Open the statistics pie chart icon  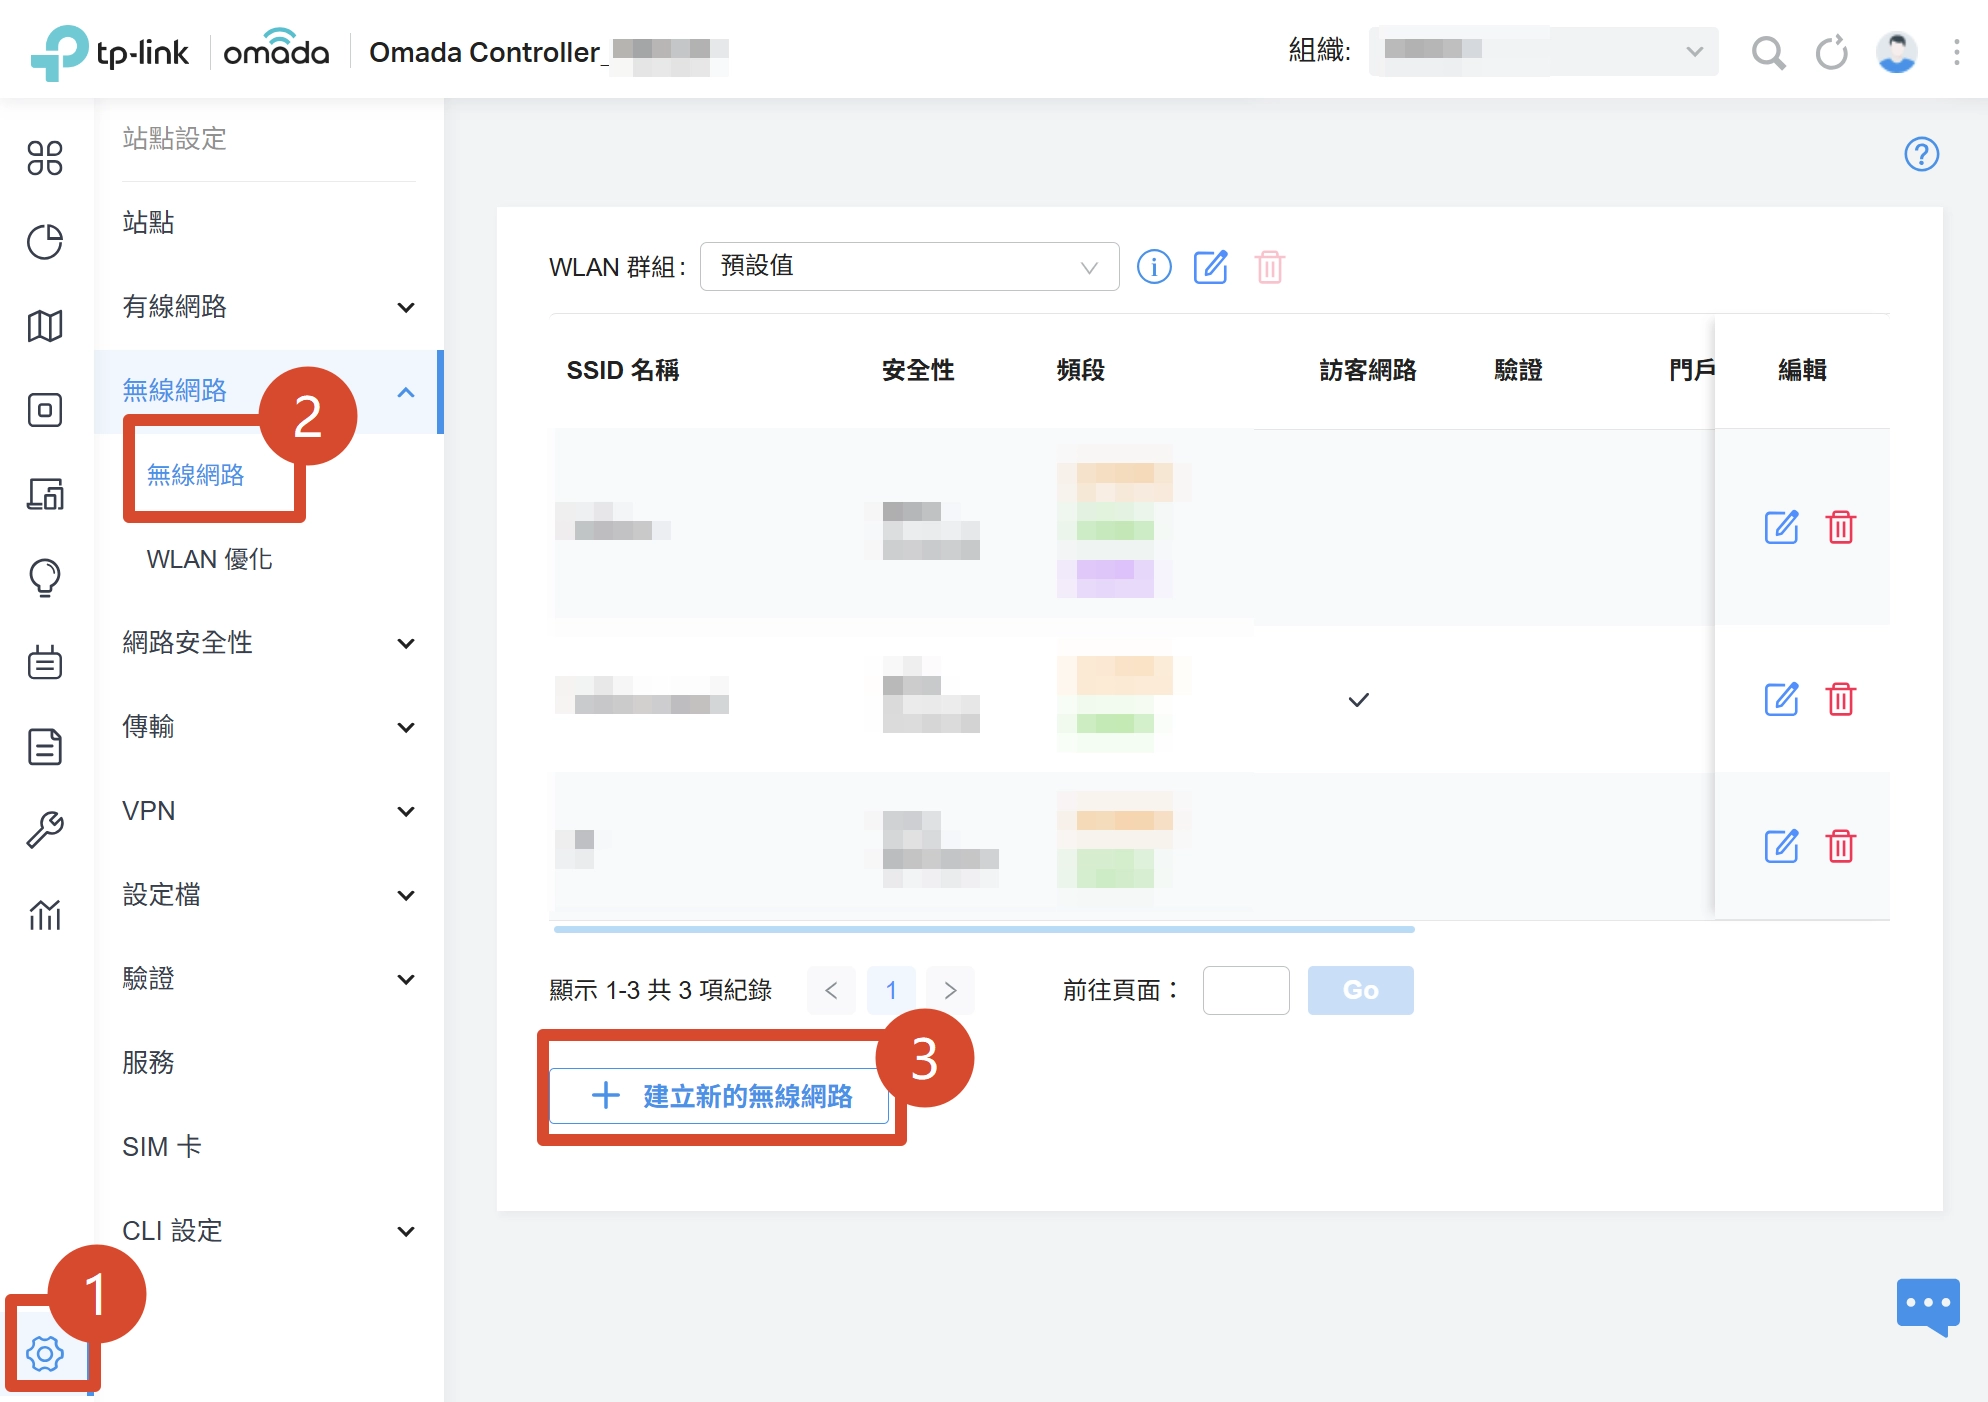click(45, 242)
